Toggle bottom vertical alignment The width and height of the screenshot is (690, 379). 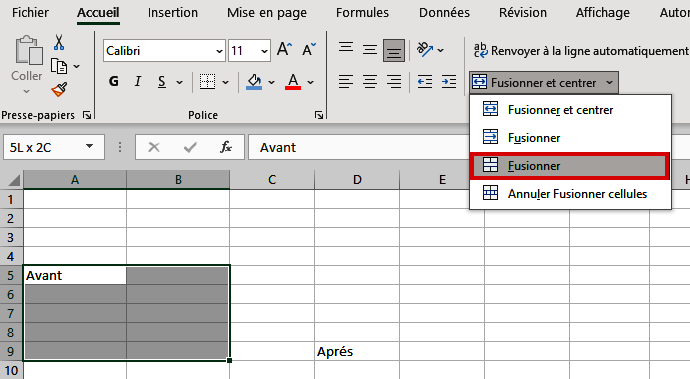point(394,50)
